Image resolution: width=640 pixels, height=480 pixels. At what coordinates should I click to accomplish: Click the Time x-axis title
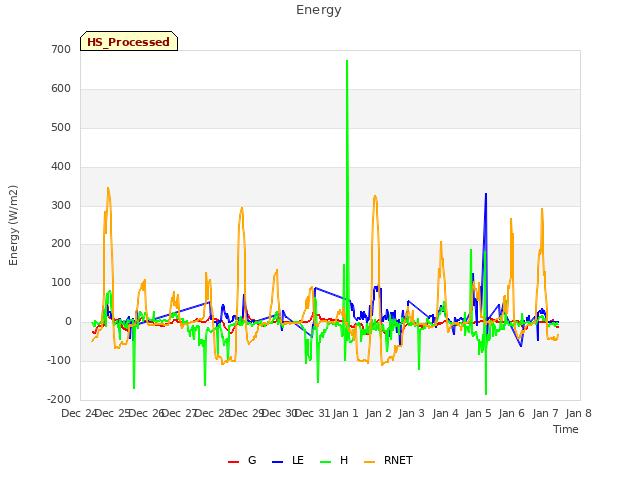click(565, 429)
